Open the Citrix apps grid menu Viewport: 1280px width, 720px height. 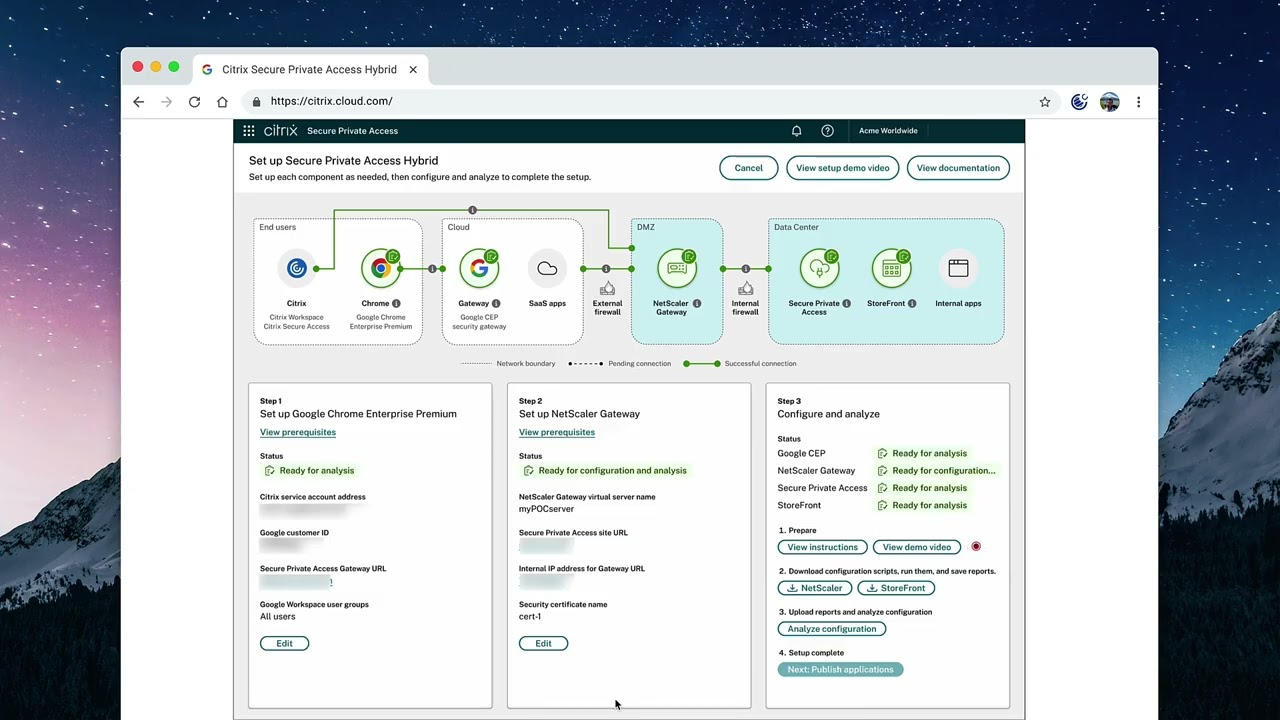[x=249, y=131]
